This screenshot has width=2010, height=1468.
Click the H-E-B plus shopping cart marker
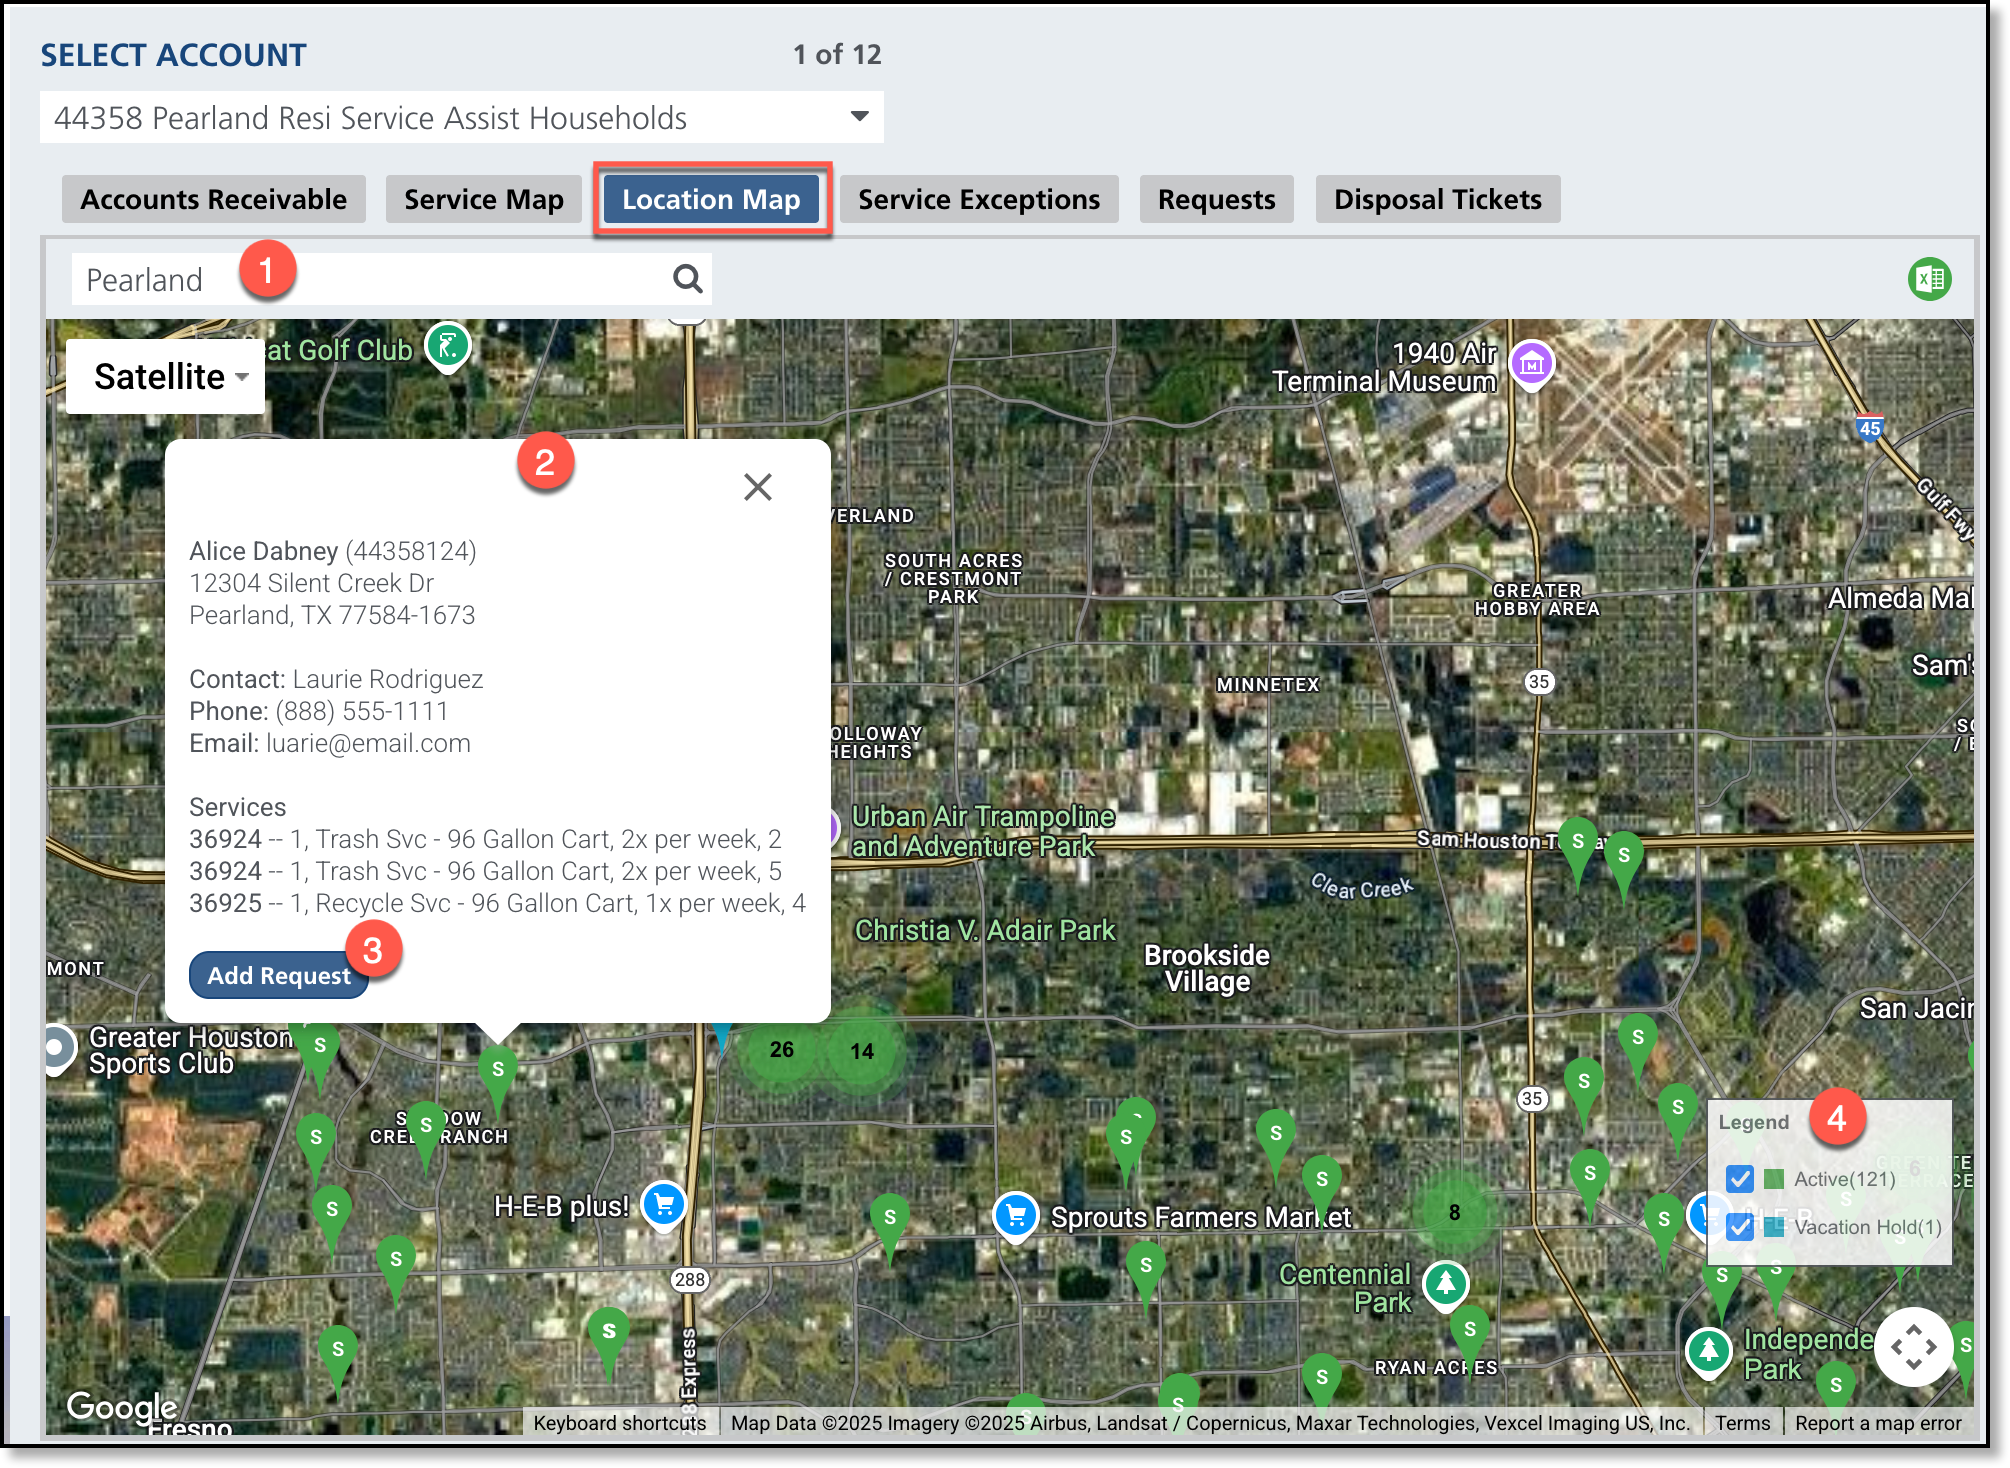tap(663, 1204)
